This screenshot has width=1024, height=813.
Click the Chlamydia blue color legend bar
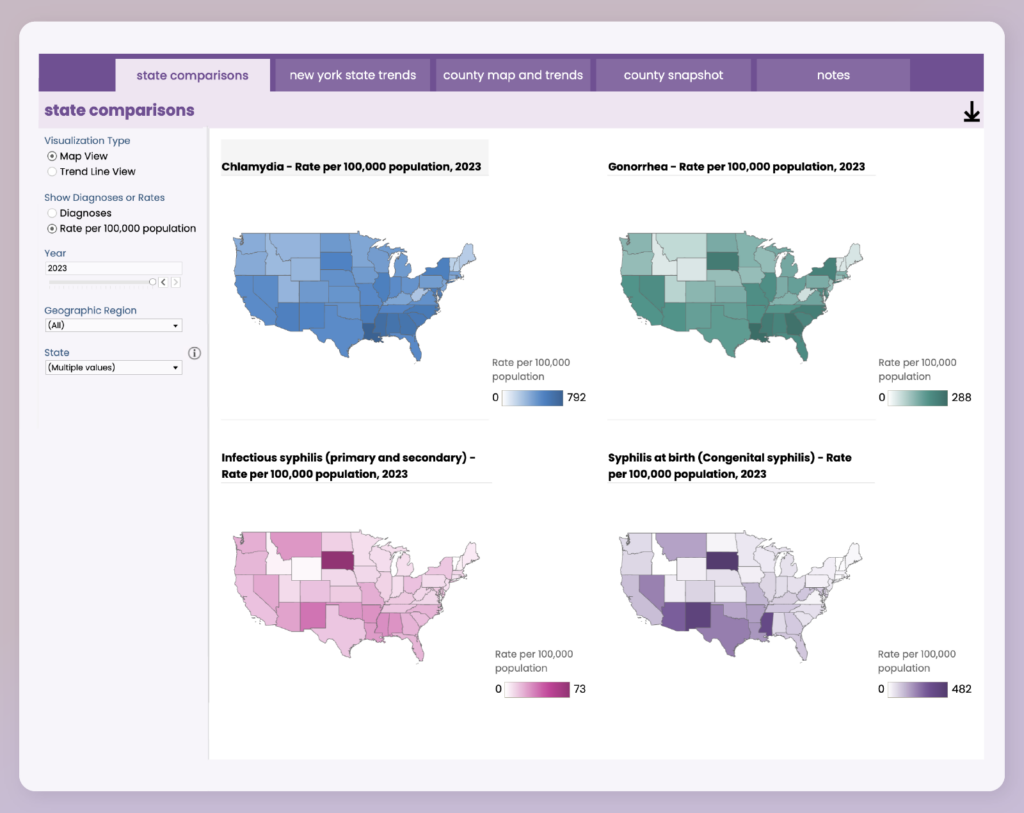[x=532, y=398]
